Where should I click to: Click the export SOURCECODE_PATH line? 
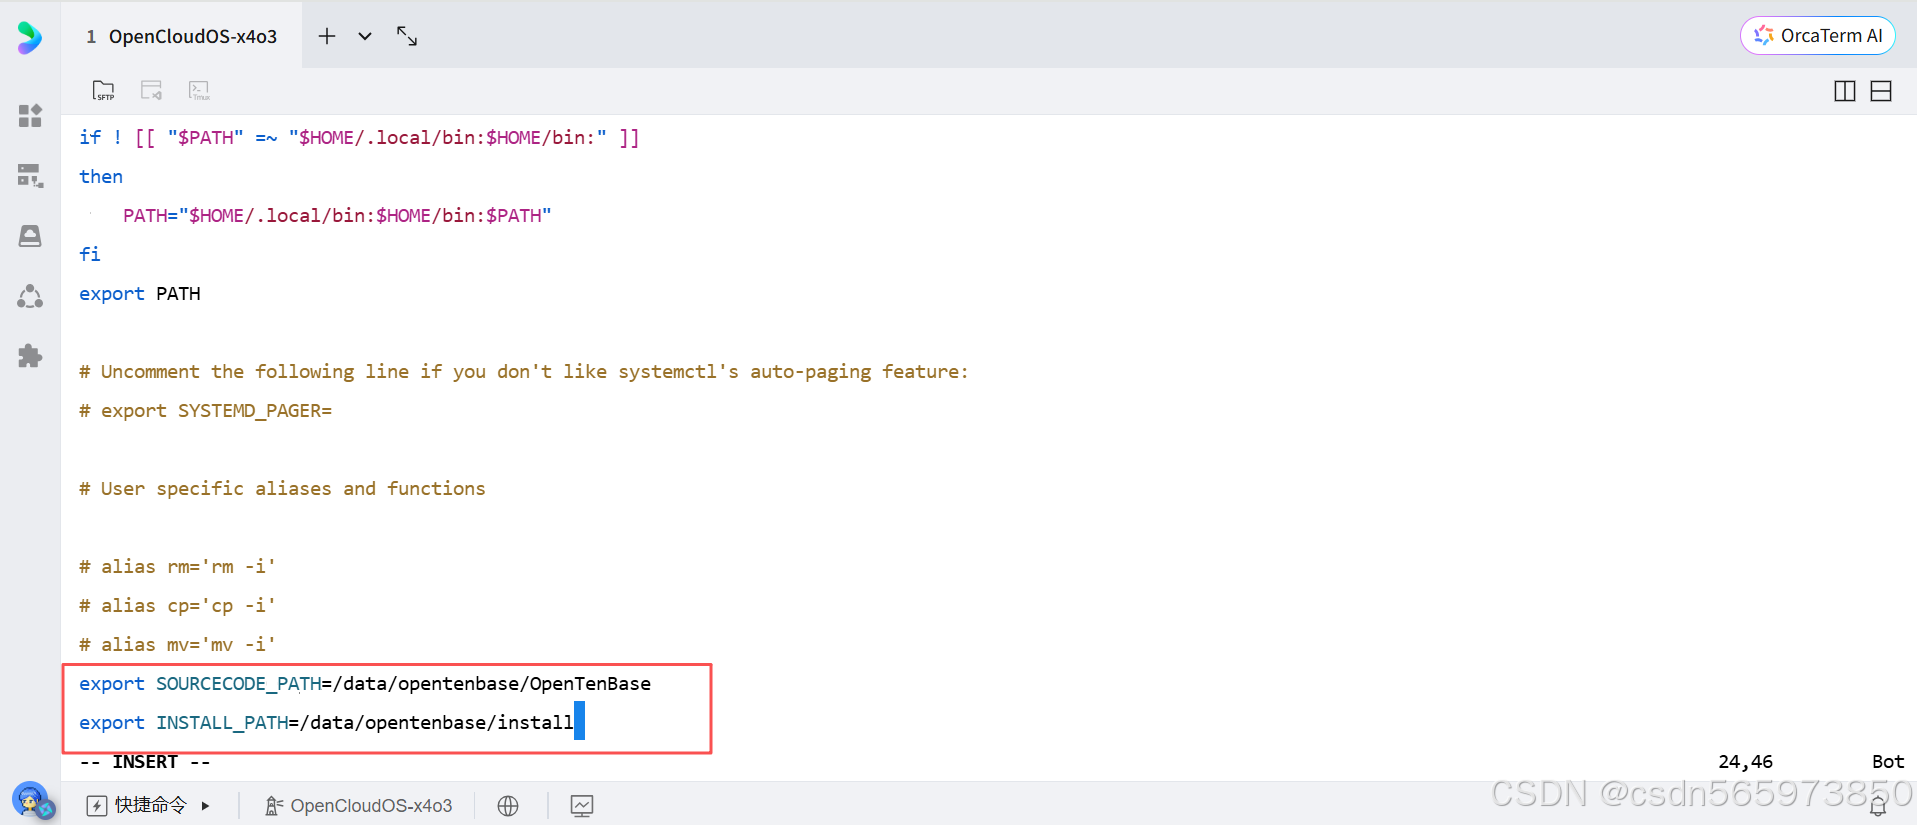[365, 684]
